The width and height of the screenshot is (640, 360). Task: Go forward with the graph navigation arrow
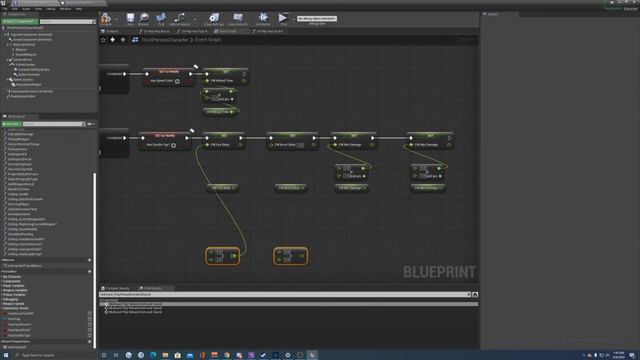123,40
